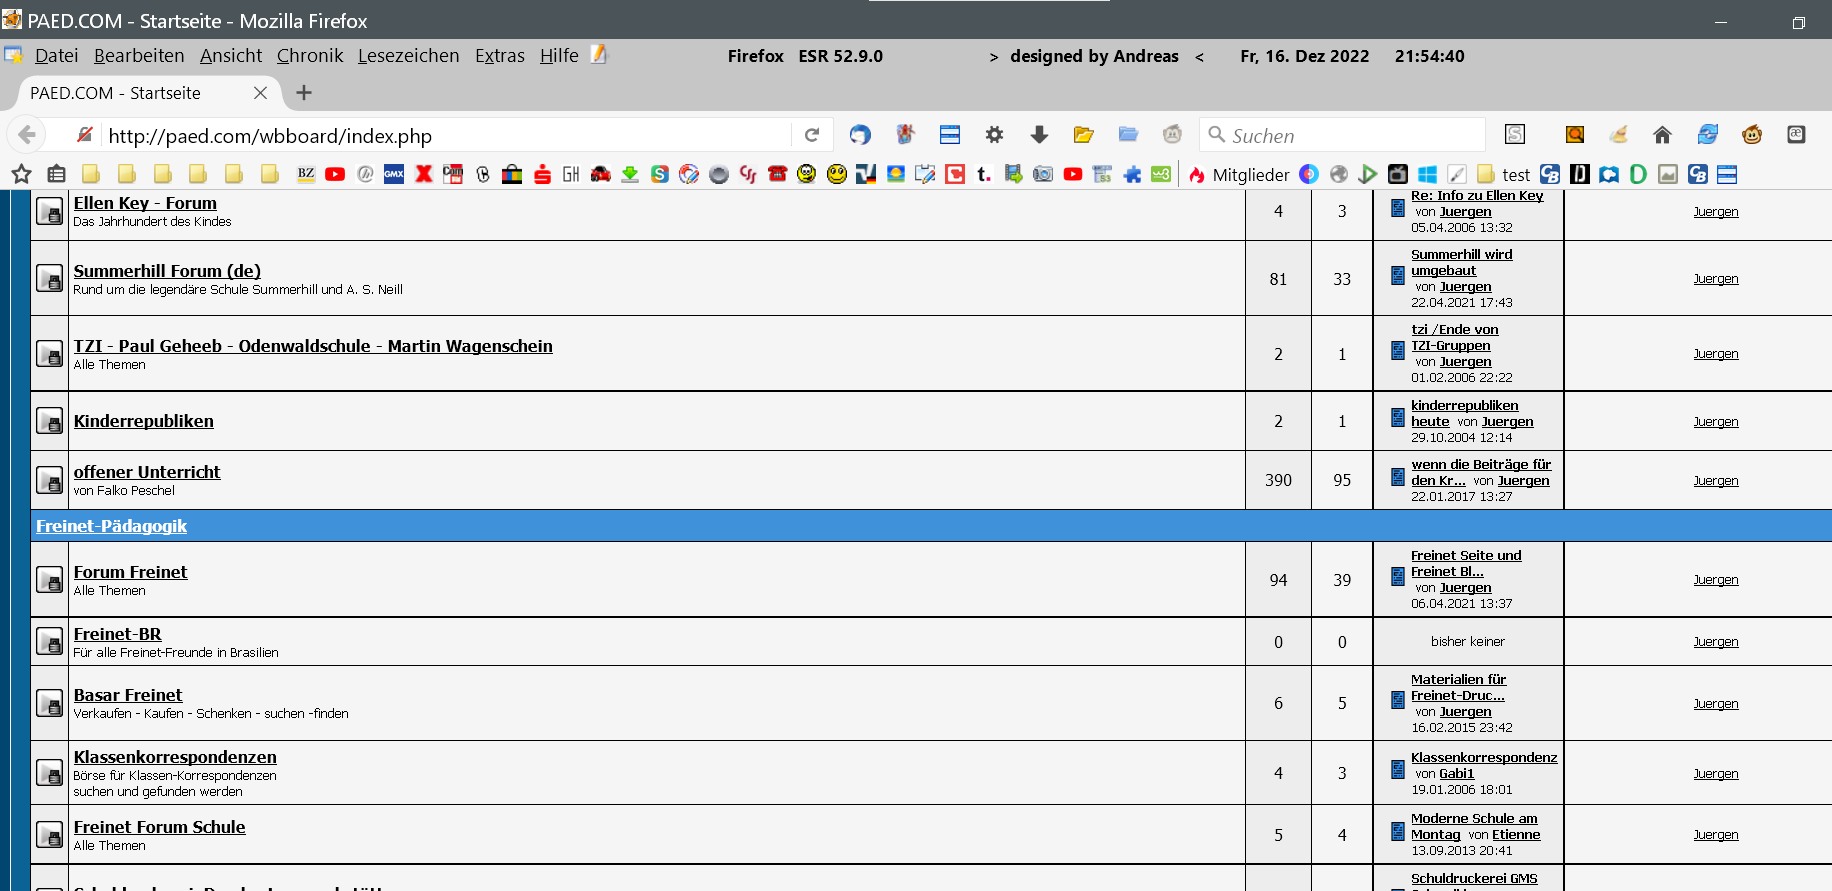The image size is (1832, 891).
Task: Open the tumblr t. bookmark icon
Action: point(984,174)
